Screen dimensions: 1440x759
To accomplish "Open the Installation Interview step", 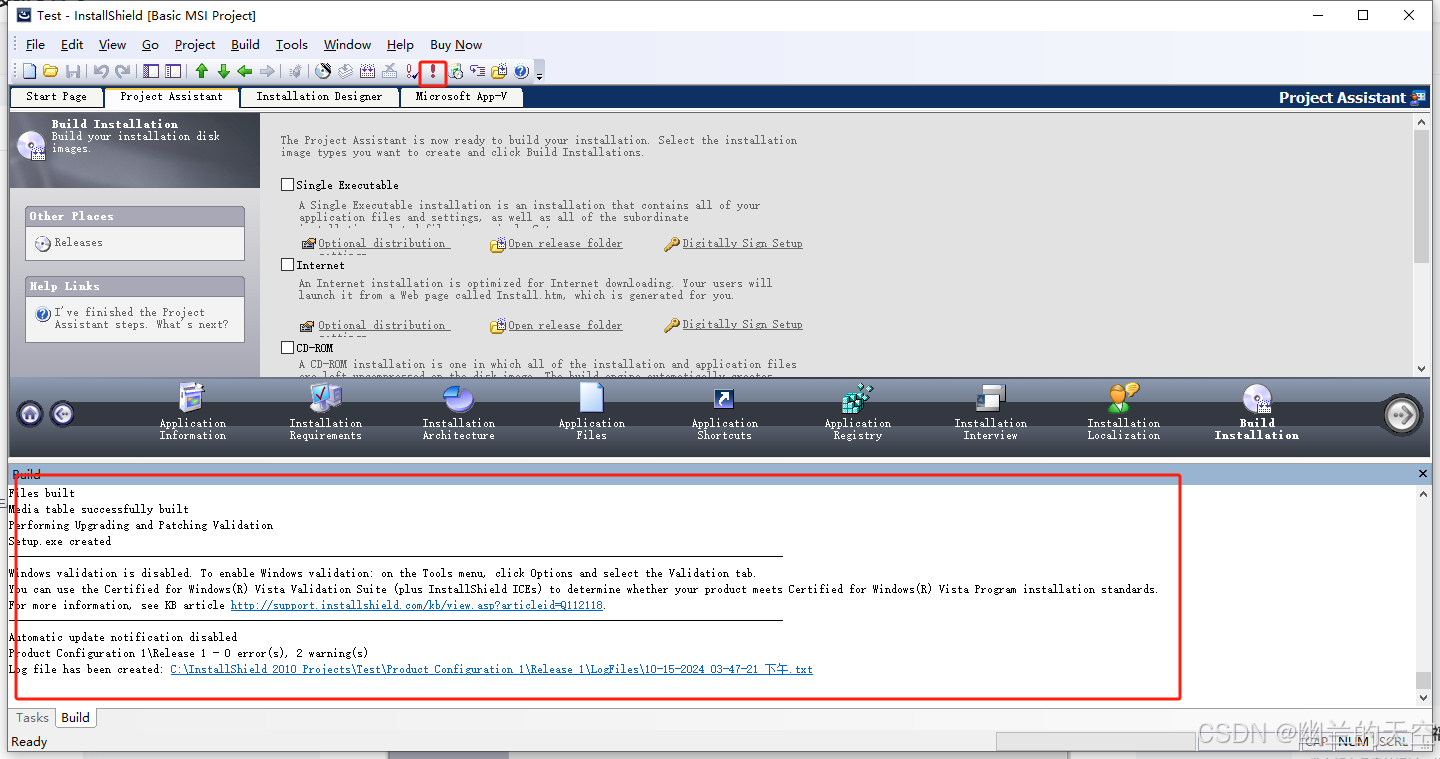I will click(x=991, y=412).
